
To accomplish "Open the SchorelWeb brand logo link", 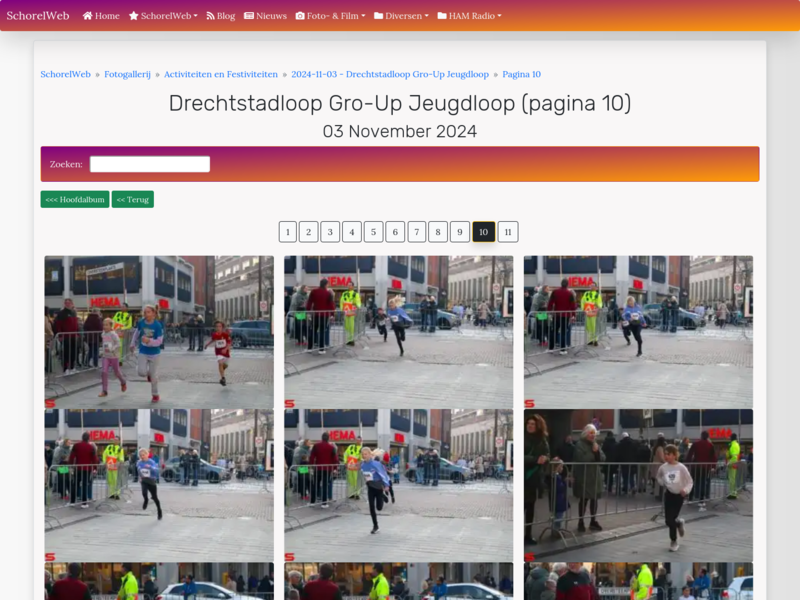I will pyautogui.click(x=38, y=16).
